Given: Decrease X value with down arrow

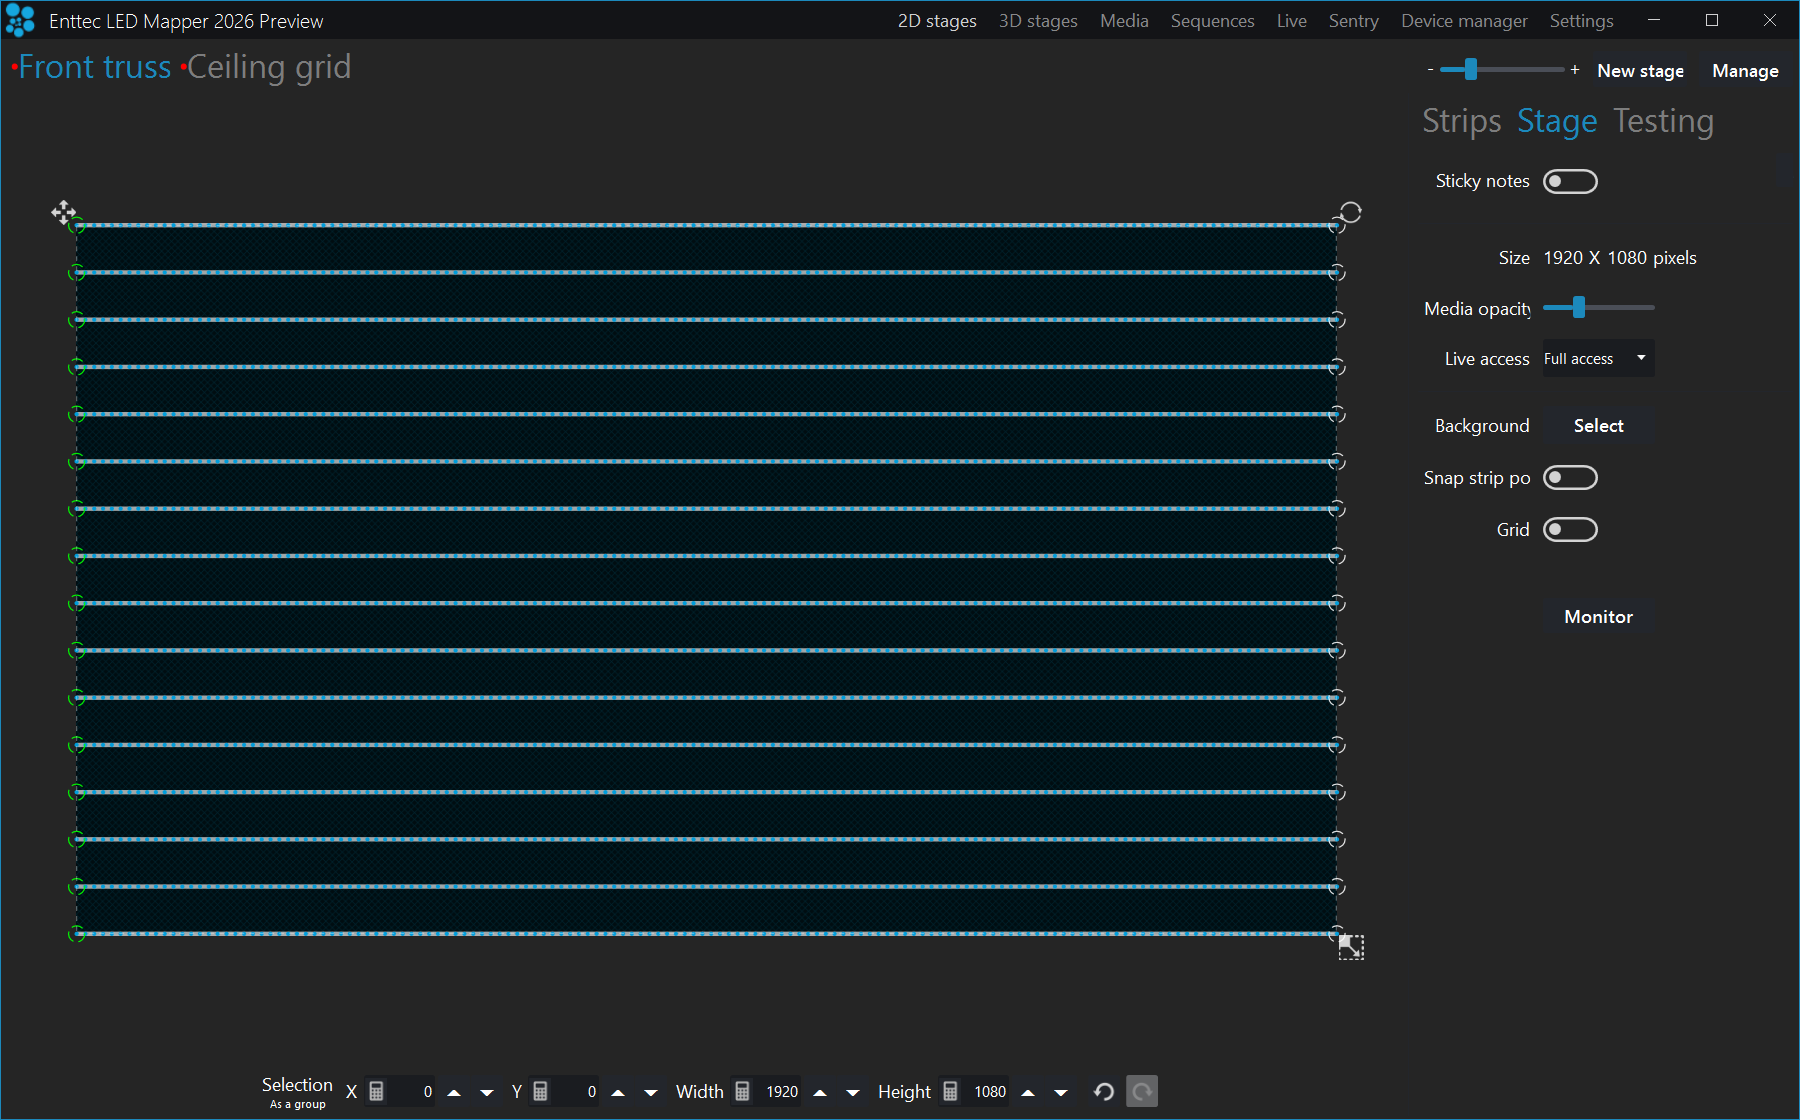Looking at the screenshot, I should coord(487,1092).
